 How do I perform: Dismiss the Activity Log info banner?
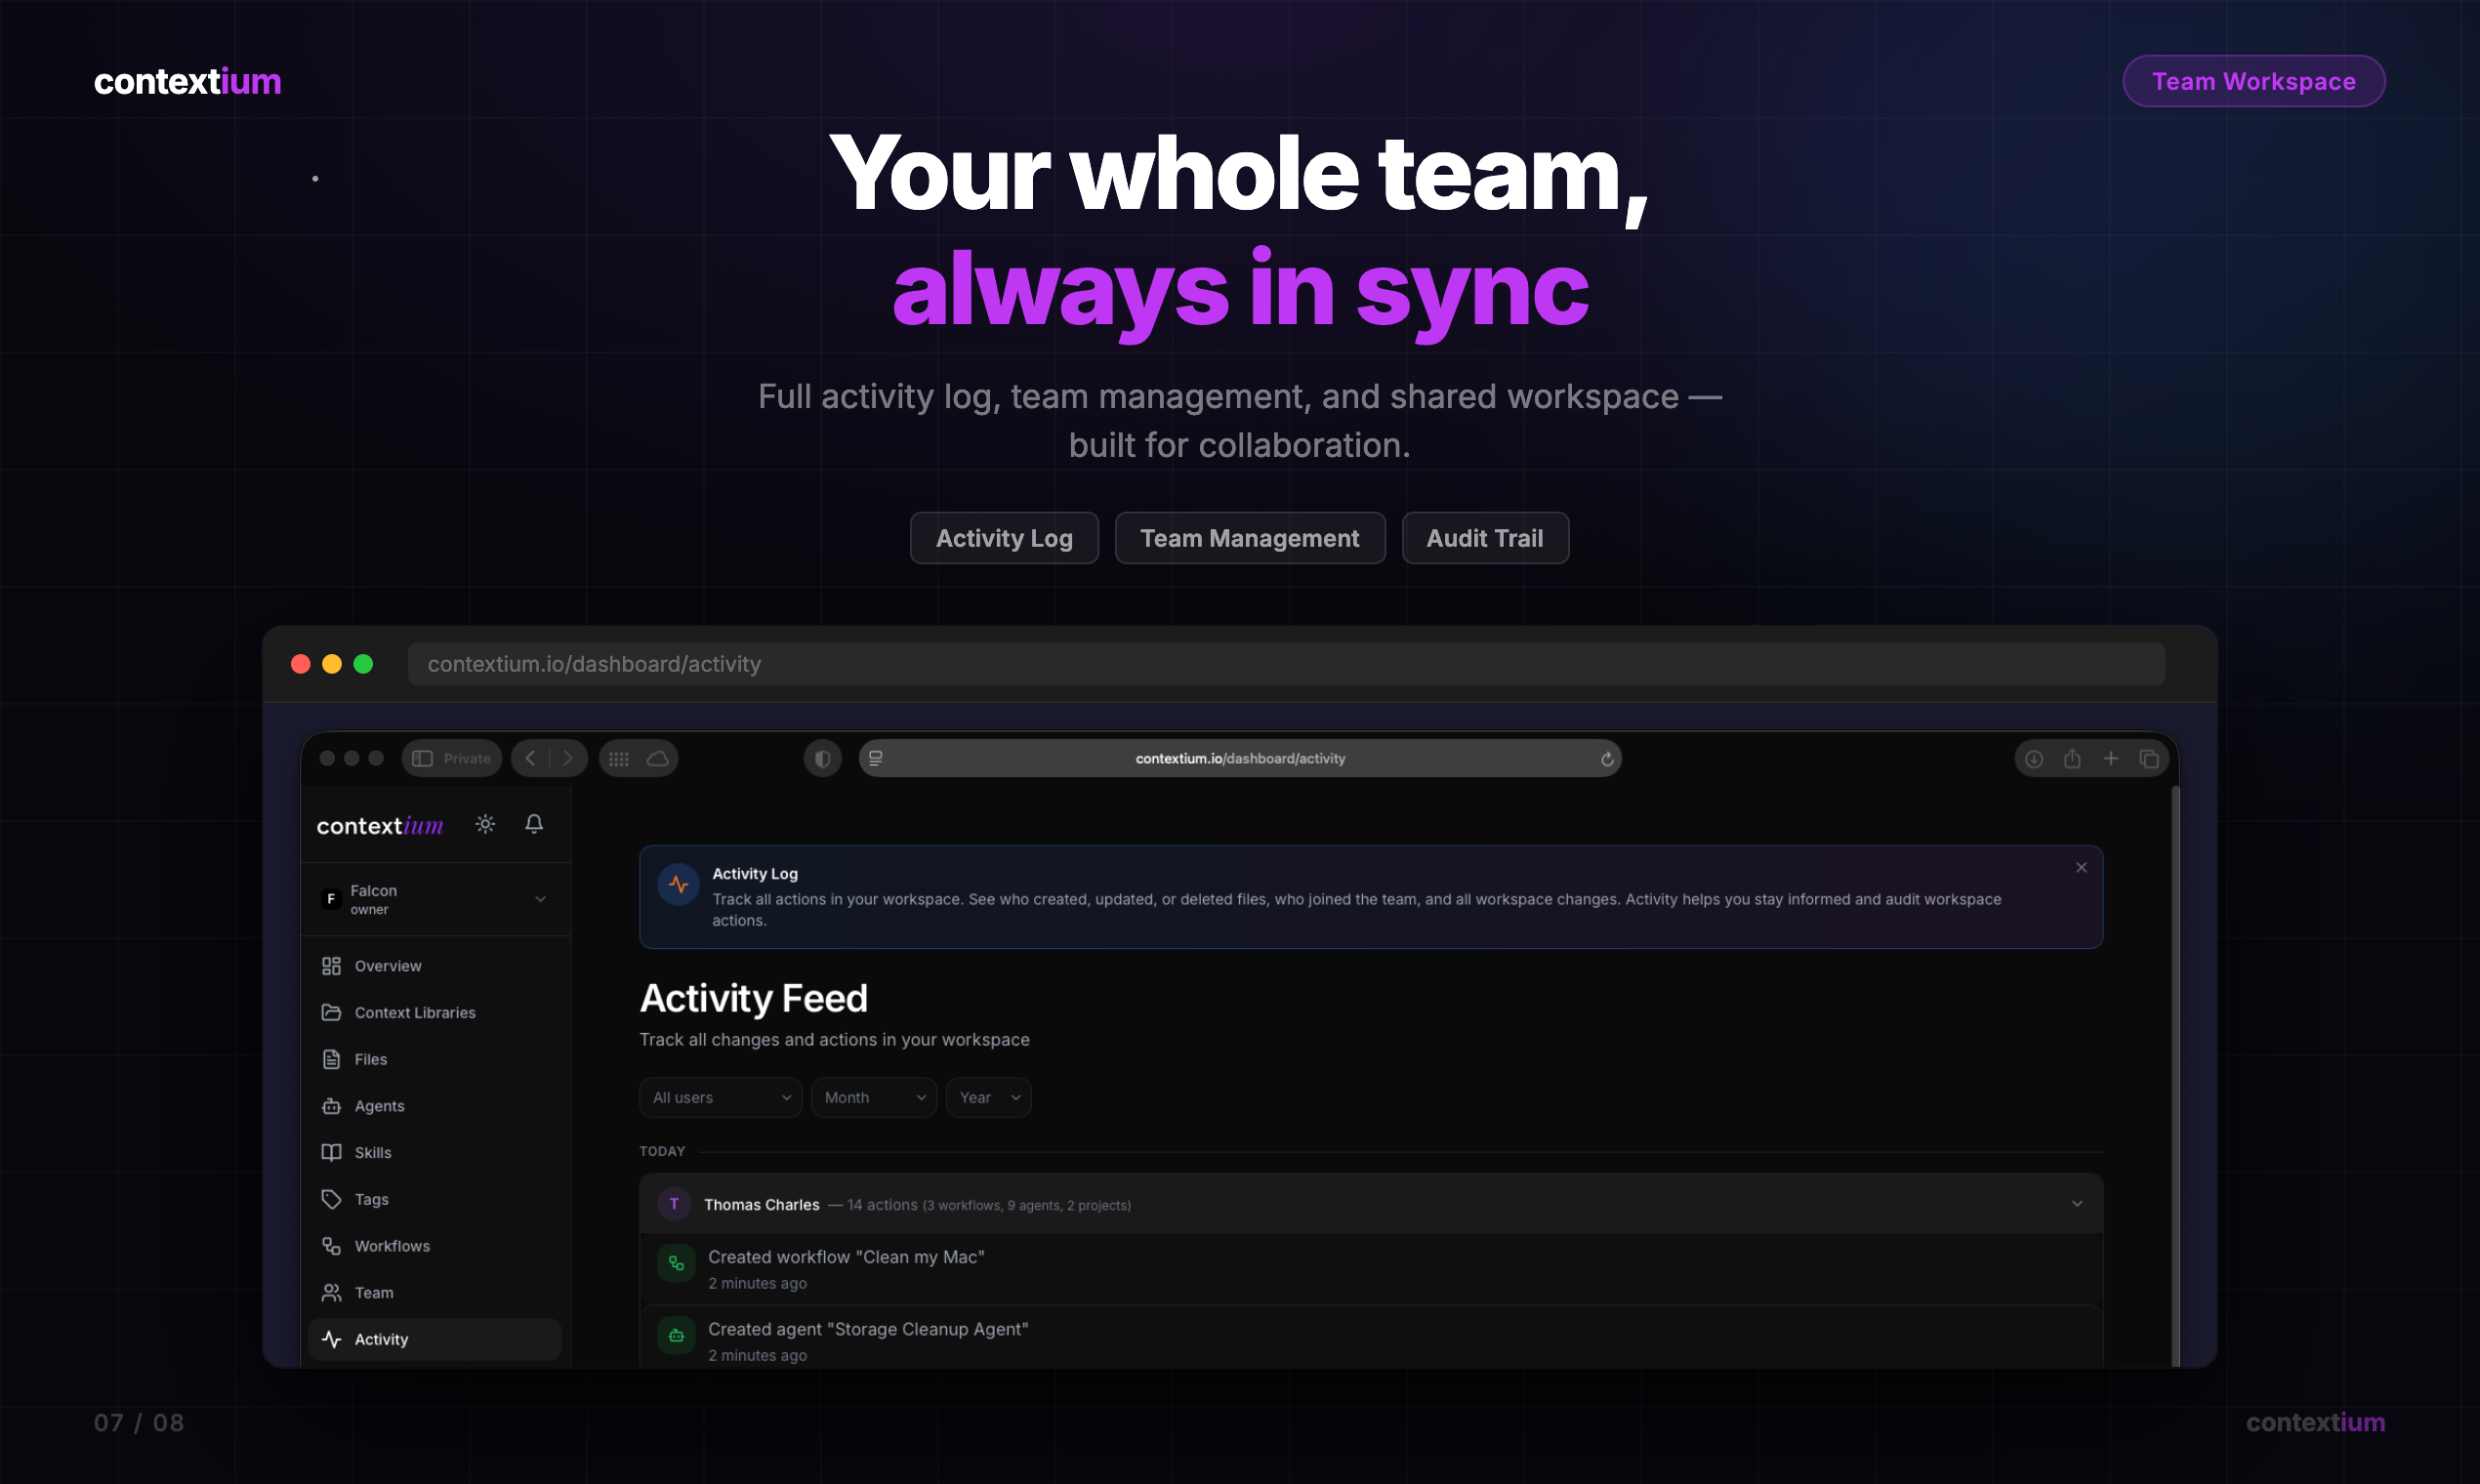tap(2081, 868)
